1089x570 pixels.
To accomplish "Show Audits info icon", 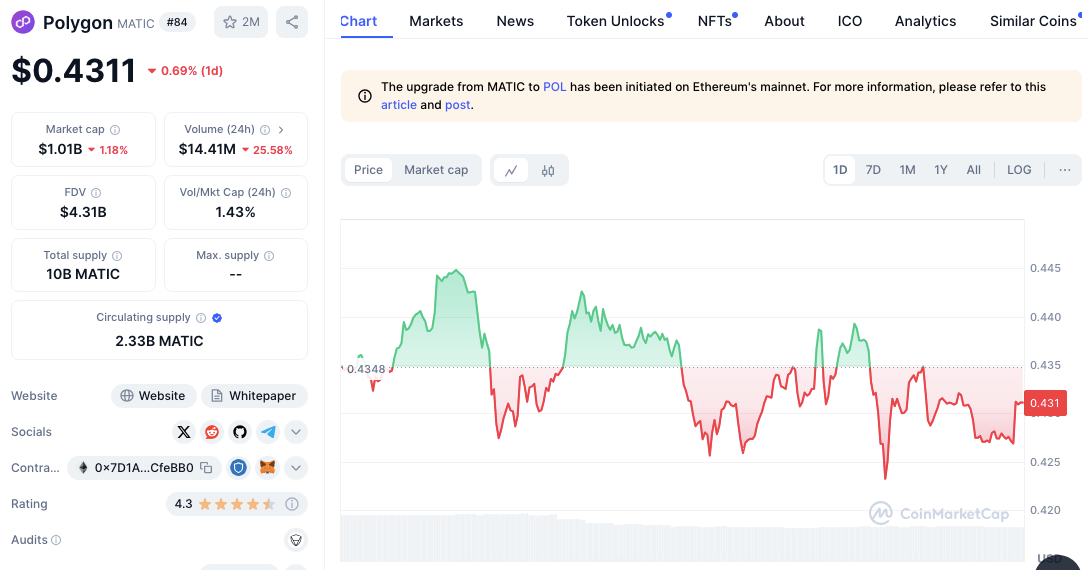I will pos(56,540).
